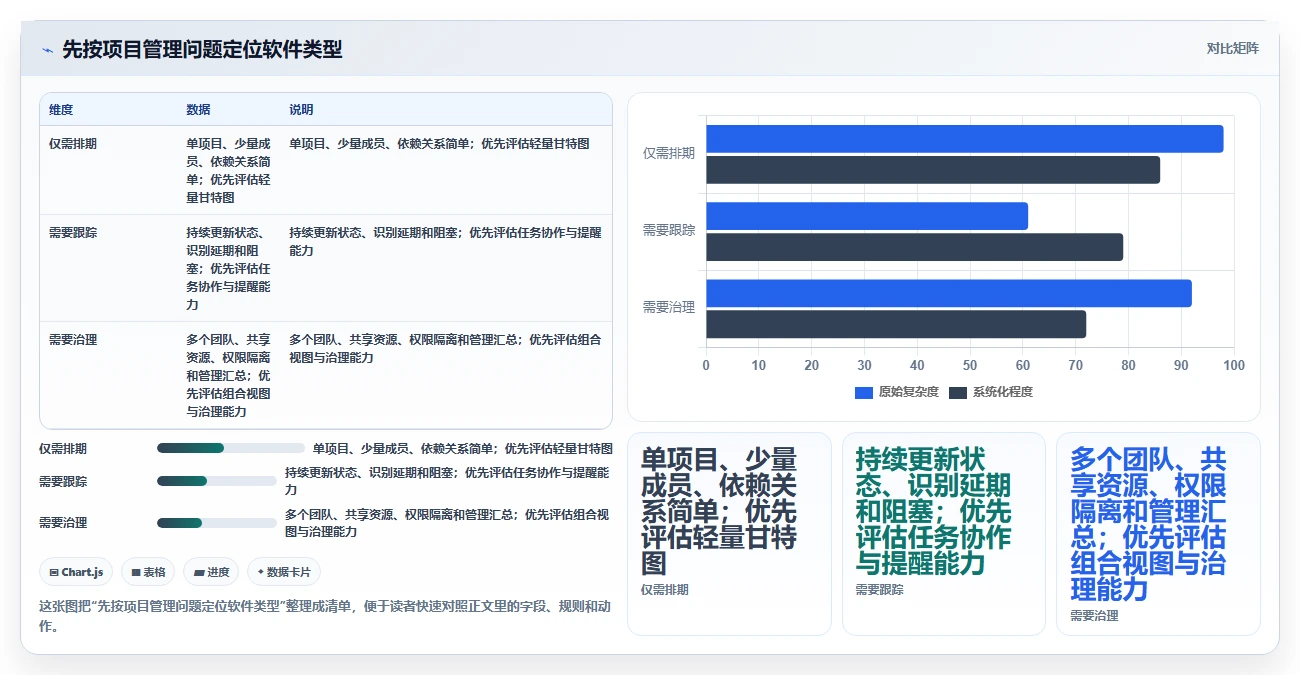Click the 需要跟踪 progress row label
1300x675 pixels.
click(63, 481)
